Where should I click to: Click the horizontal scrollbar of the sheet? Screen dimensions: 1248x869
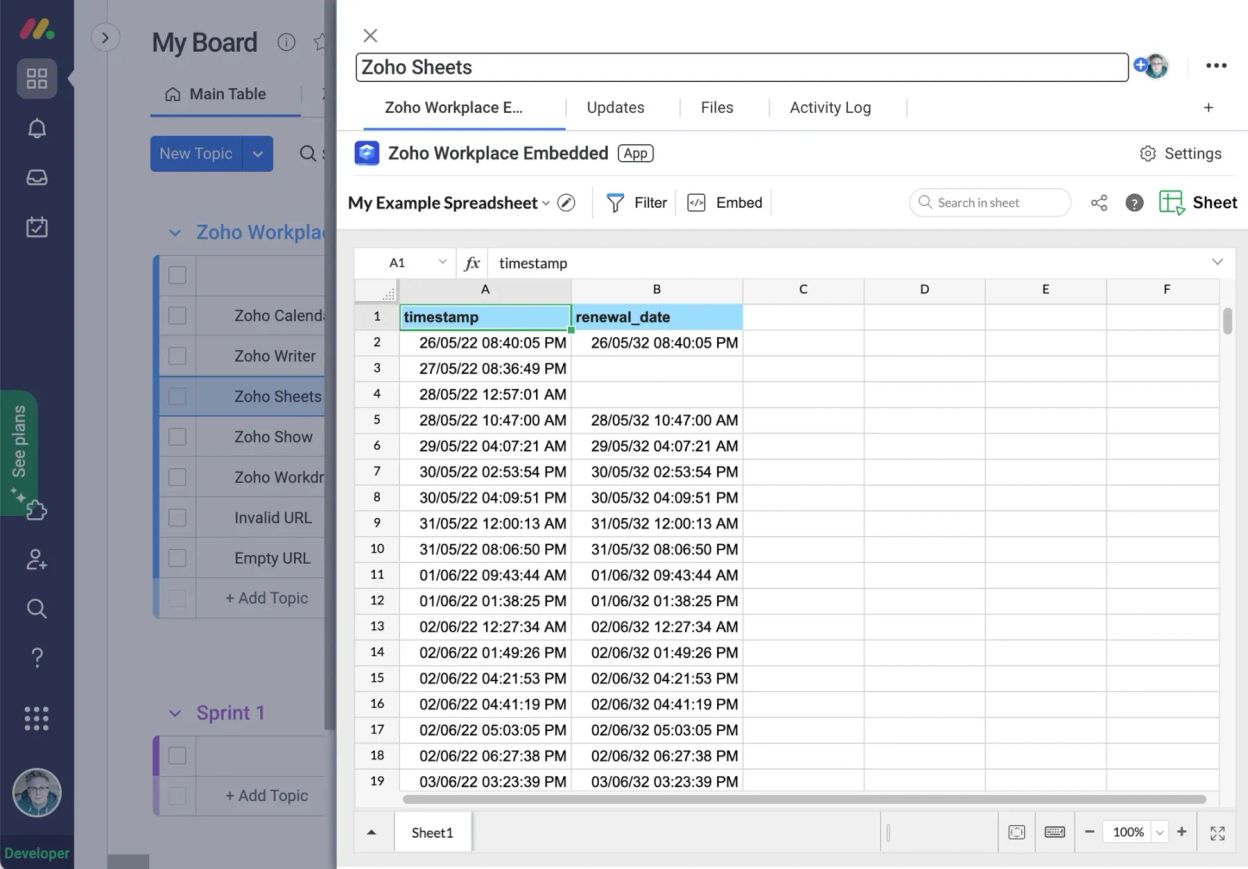click(804, 799)
